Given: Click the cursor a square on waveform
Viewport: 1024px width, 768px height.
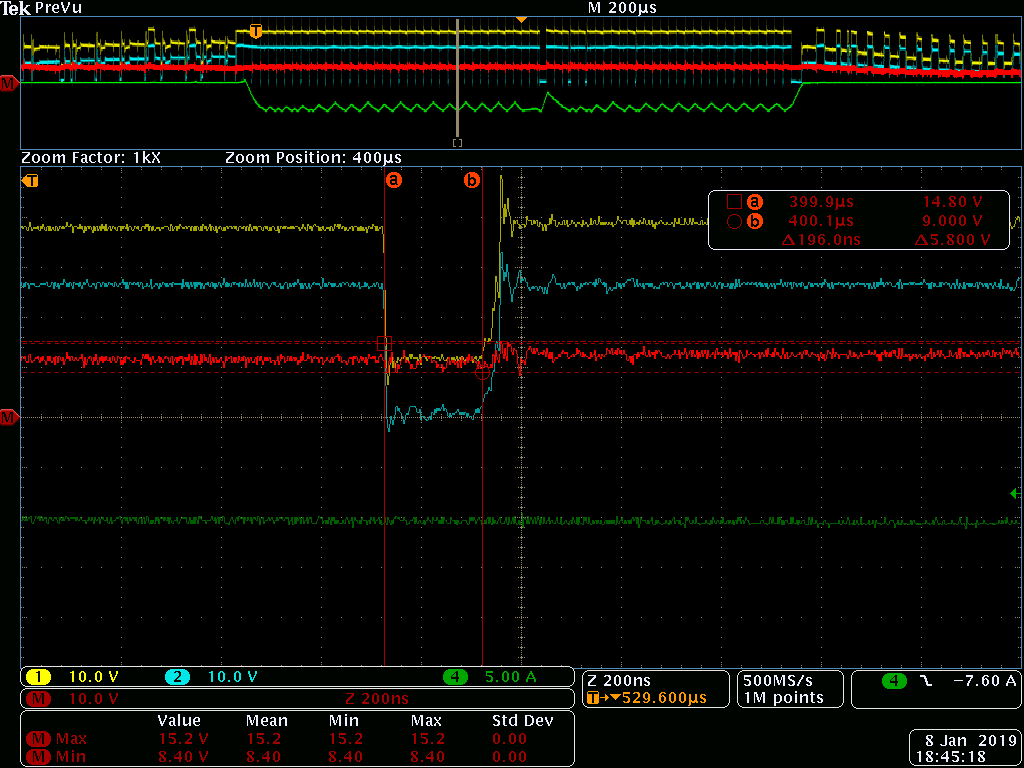Looking at the screenshot, I should tap(384, 343).
